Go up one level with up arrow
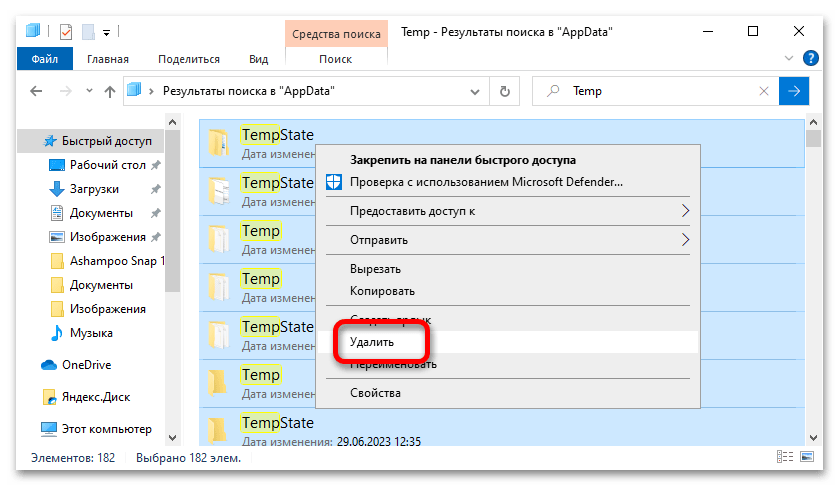This screenshot has width=839, height=486. pos(110,92)
